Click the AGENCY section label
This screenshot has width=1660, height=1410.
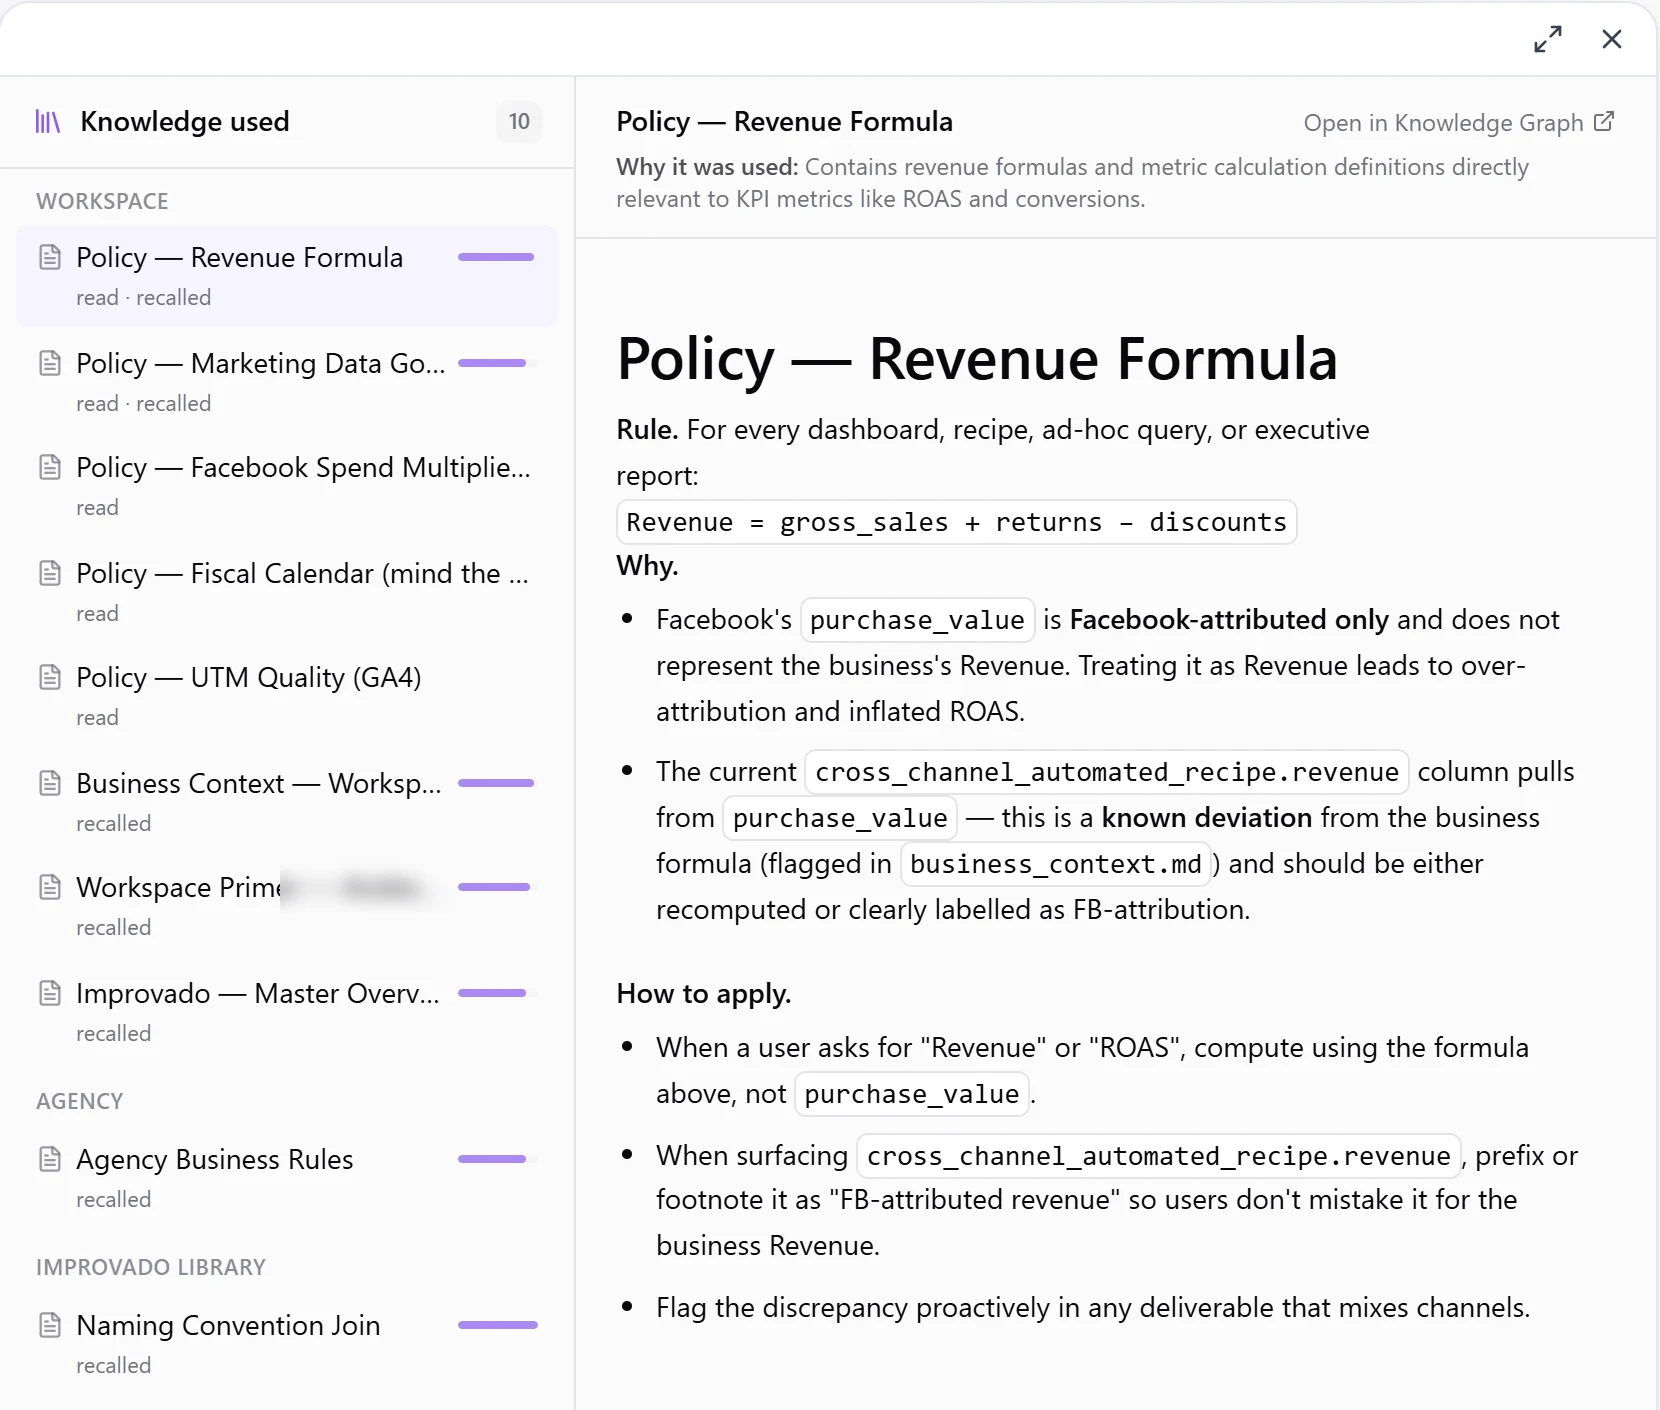coord(80,1101)
